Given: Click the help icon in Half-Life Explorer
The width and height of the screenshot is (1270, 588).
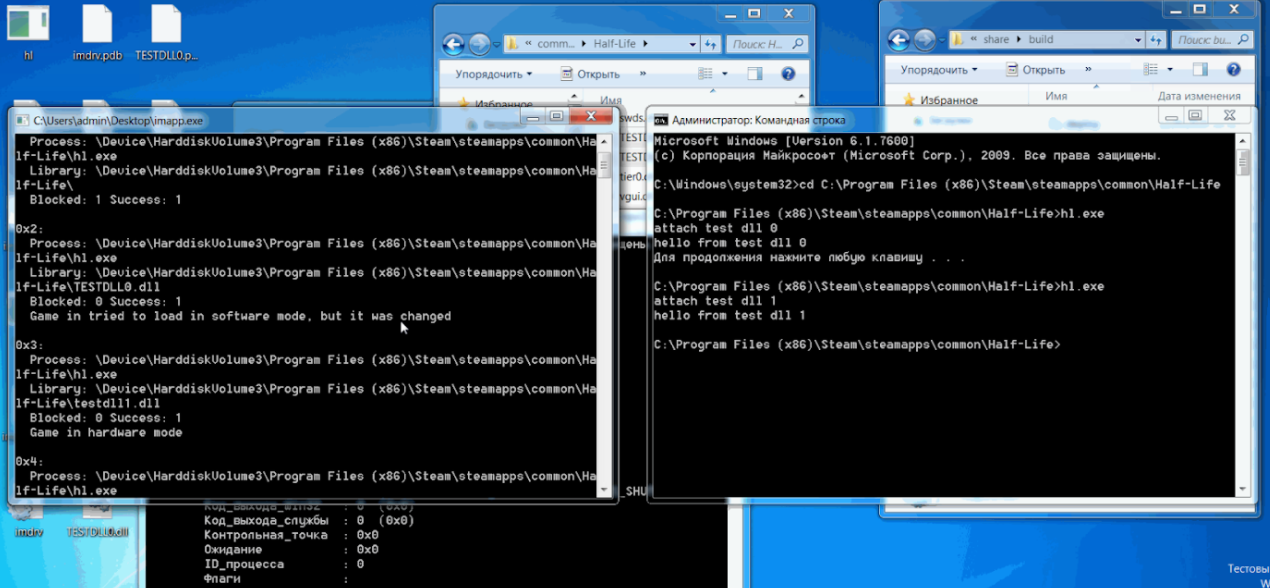Looking at the screenshot, I should pos(788,74).
